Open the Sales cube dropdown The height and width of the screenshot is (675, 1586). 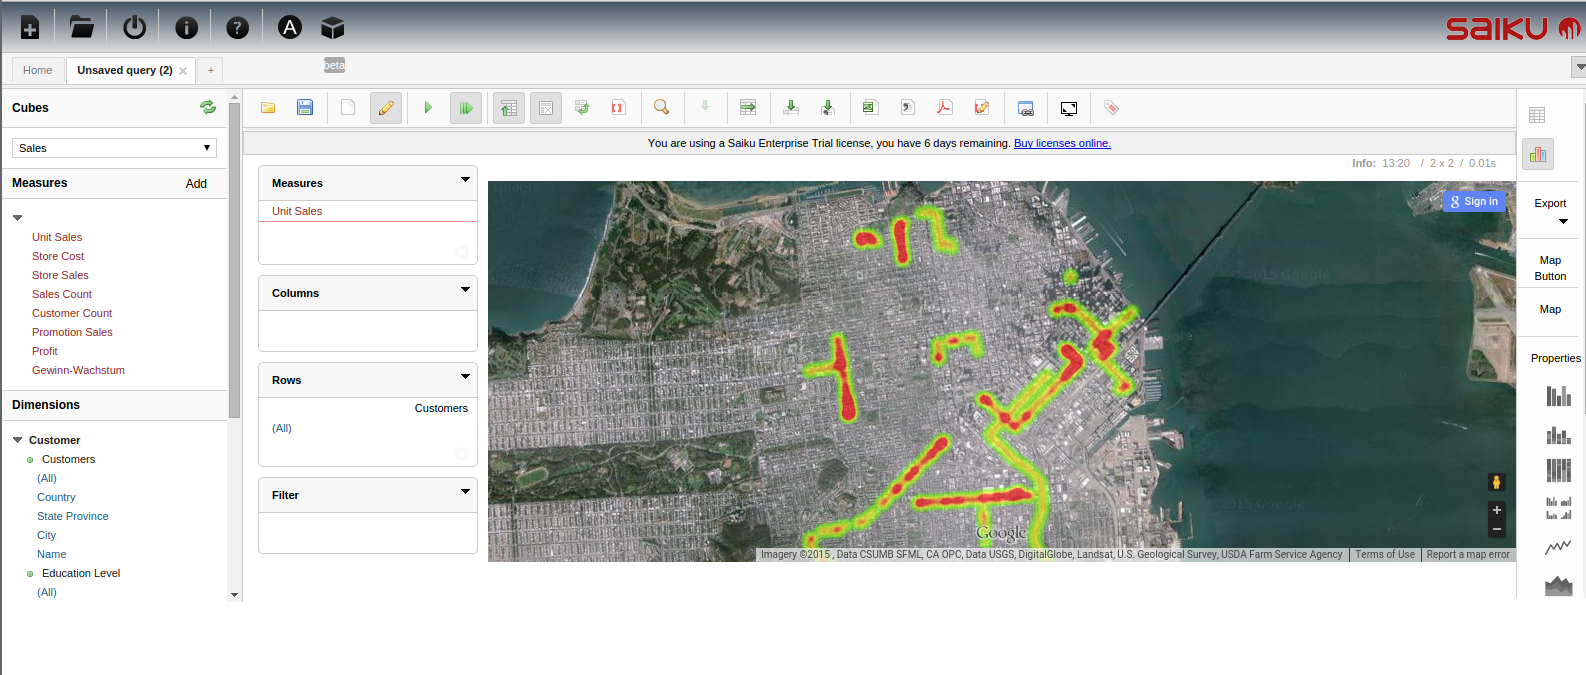[115, 148]
